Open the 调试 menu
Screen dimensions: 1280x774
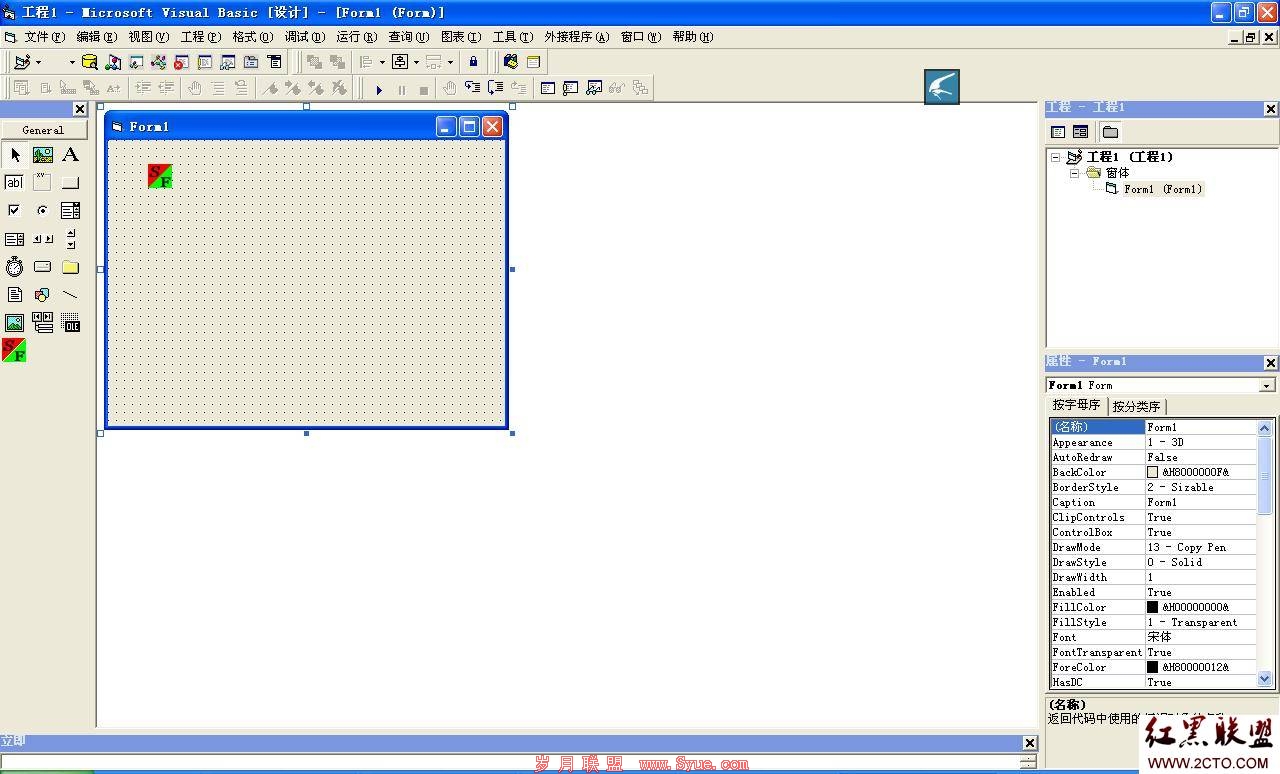click(x=304, y=37)
